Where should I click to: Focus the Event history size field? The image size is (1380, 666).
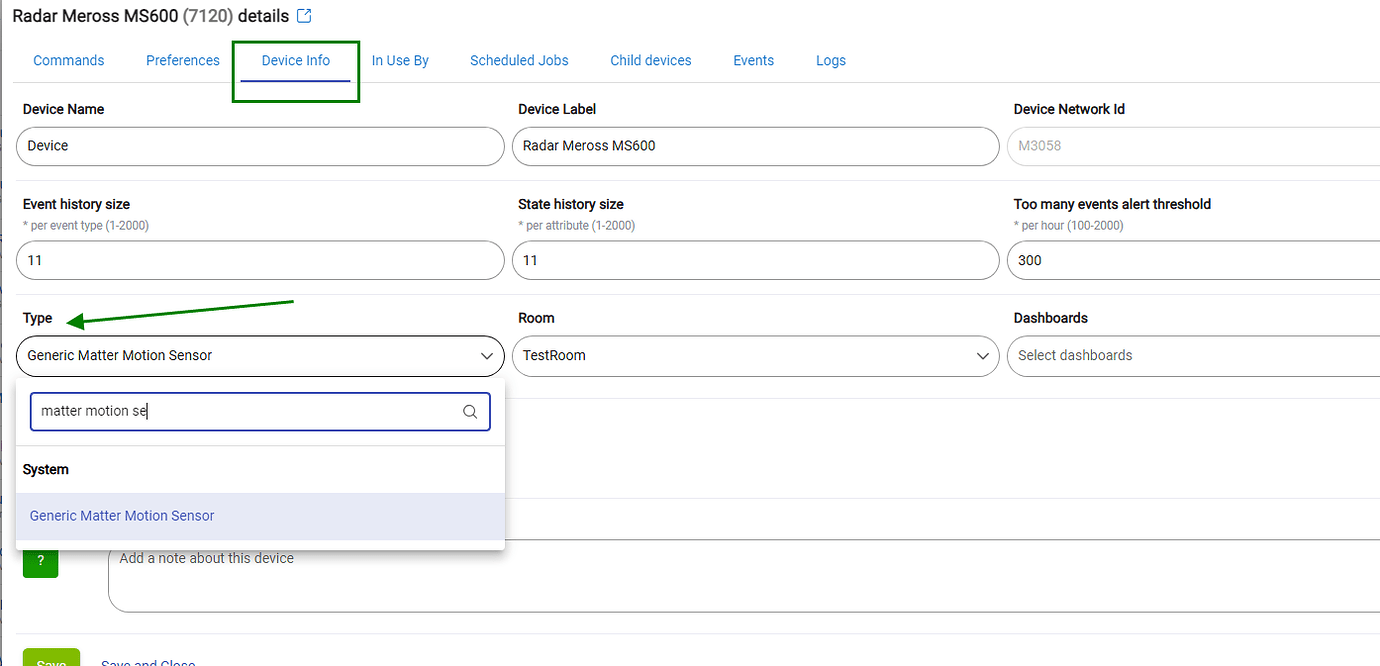point(260,260)
